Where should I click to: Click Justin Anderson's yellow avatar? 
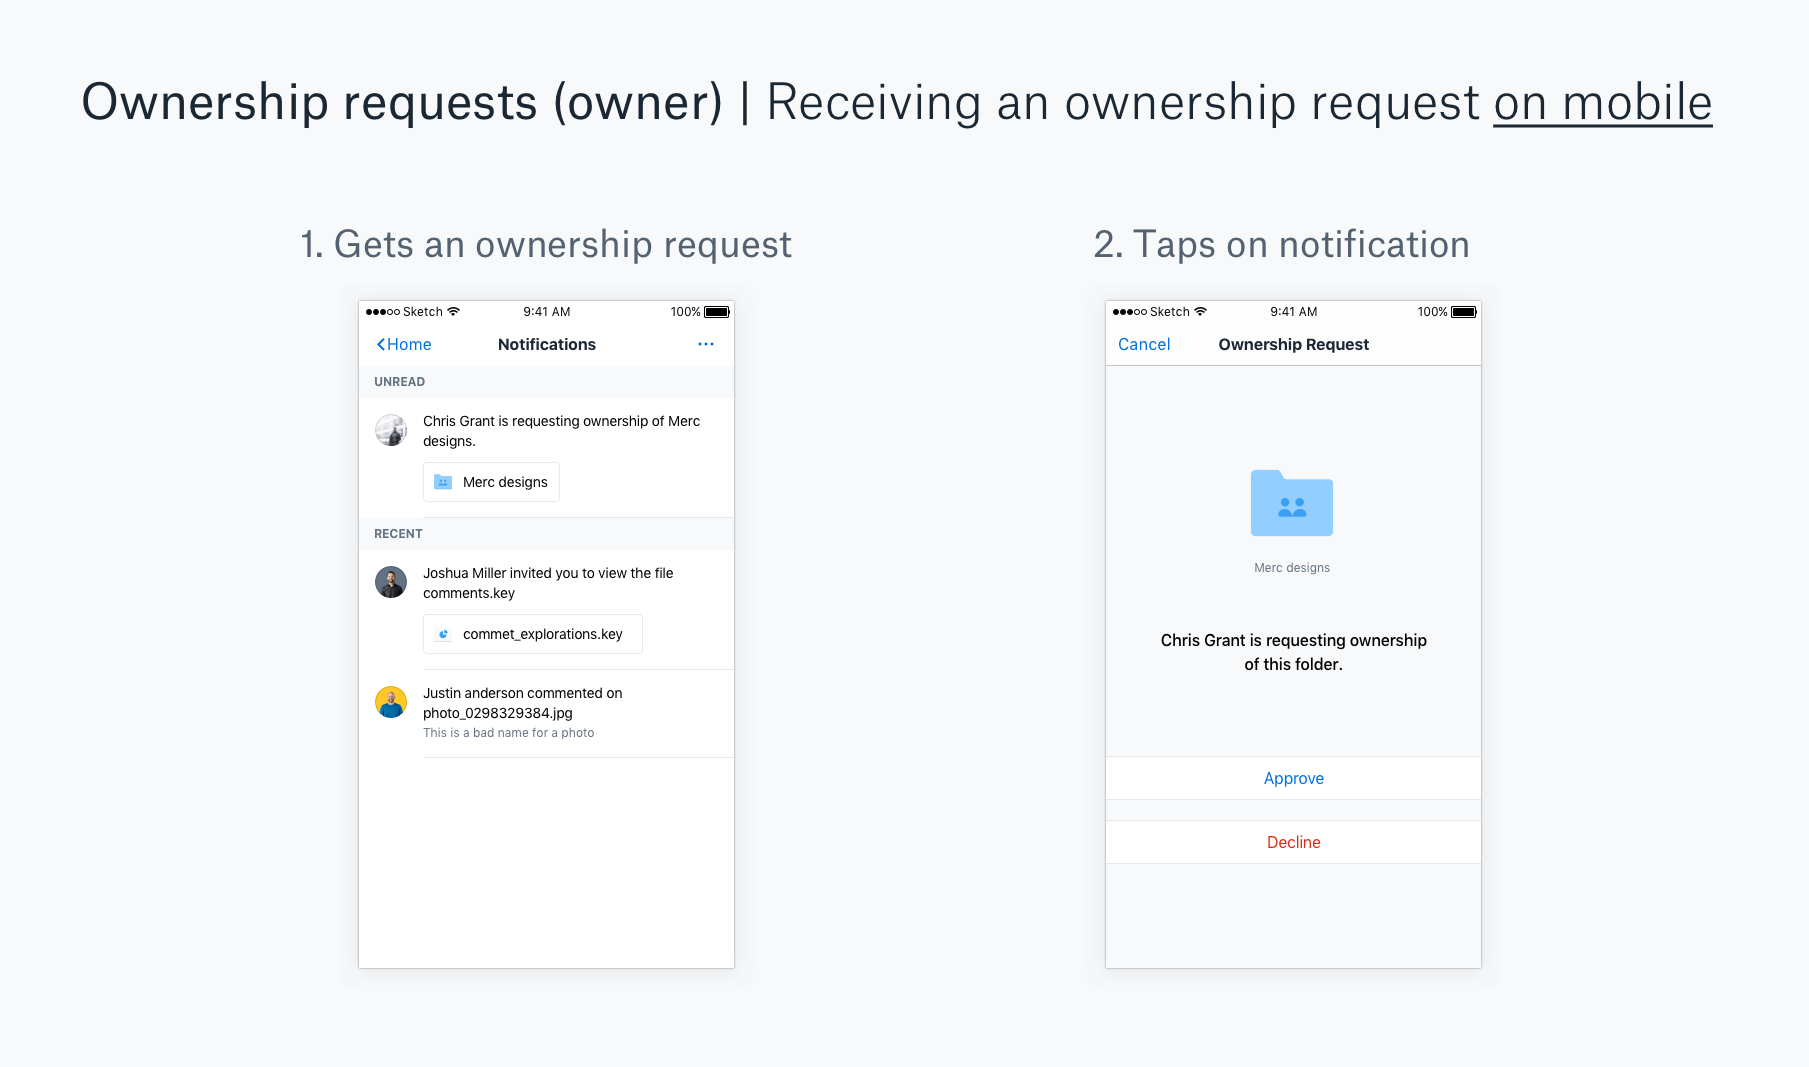point(391,702)
